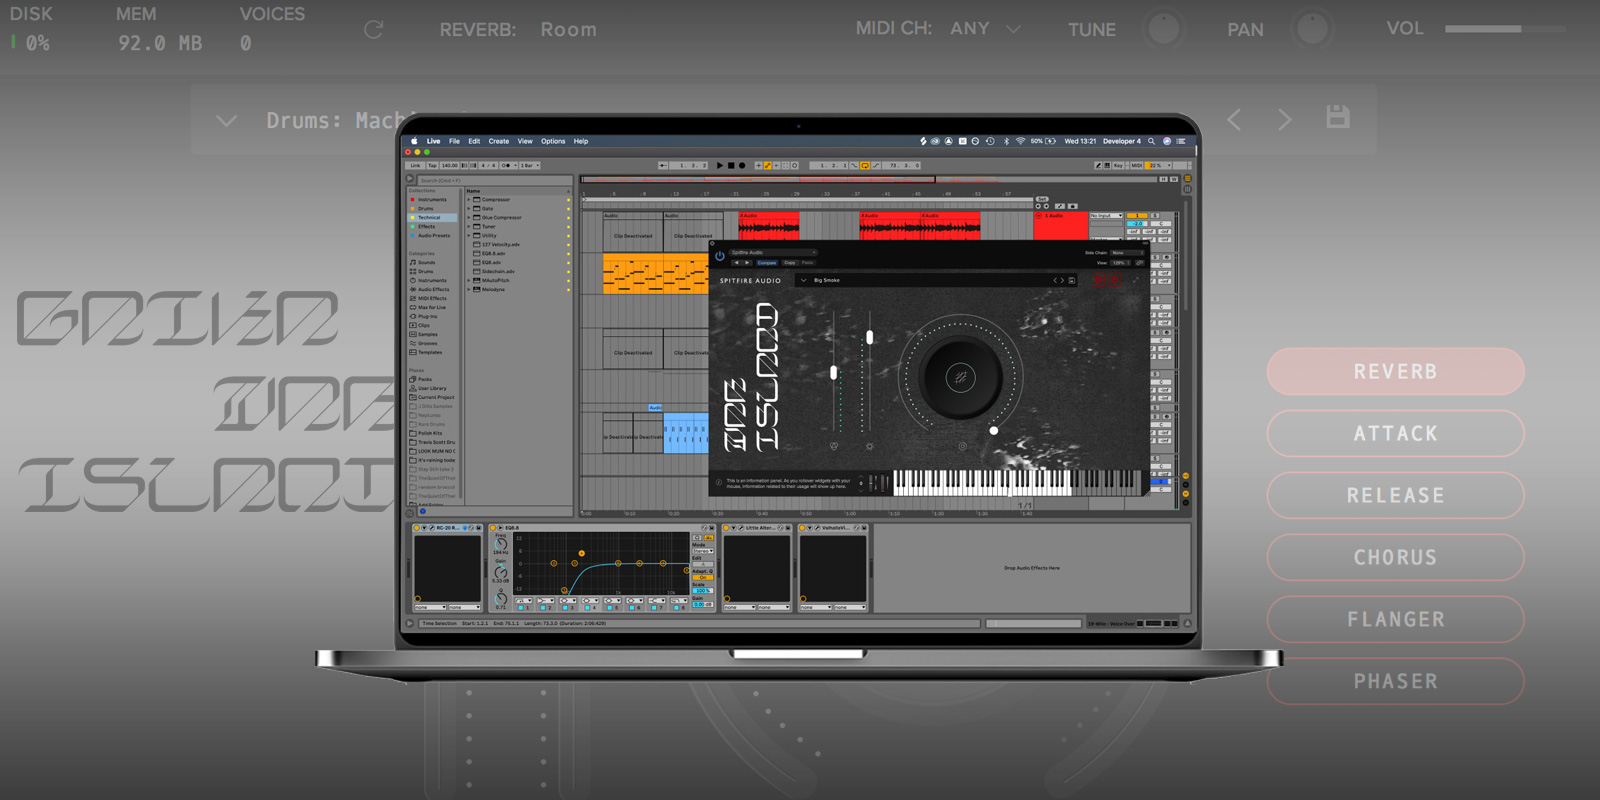Open EQ Eight Mode Stereo dropdown
1600x800 pixels.
703,551
